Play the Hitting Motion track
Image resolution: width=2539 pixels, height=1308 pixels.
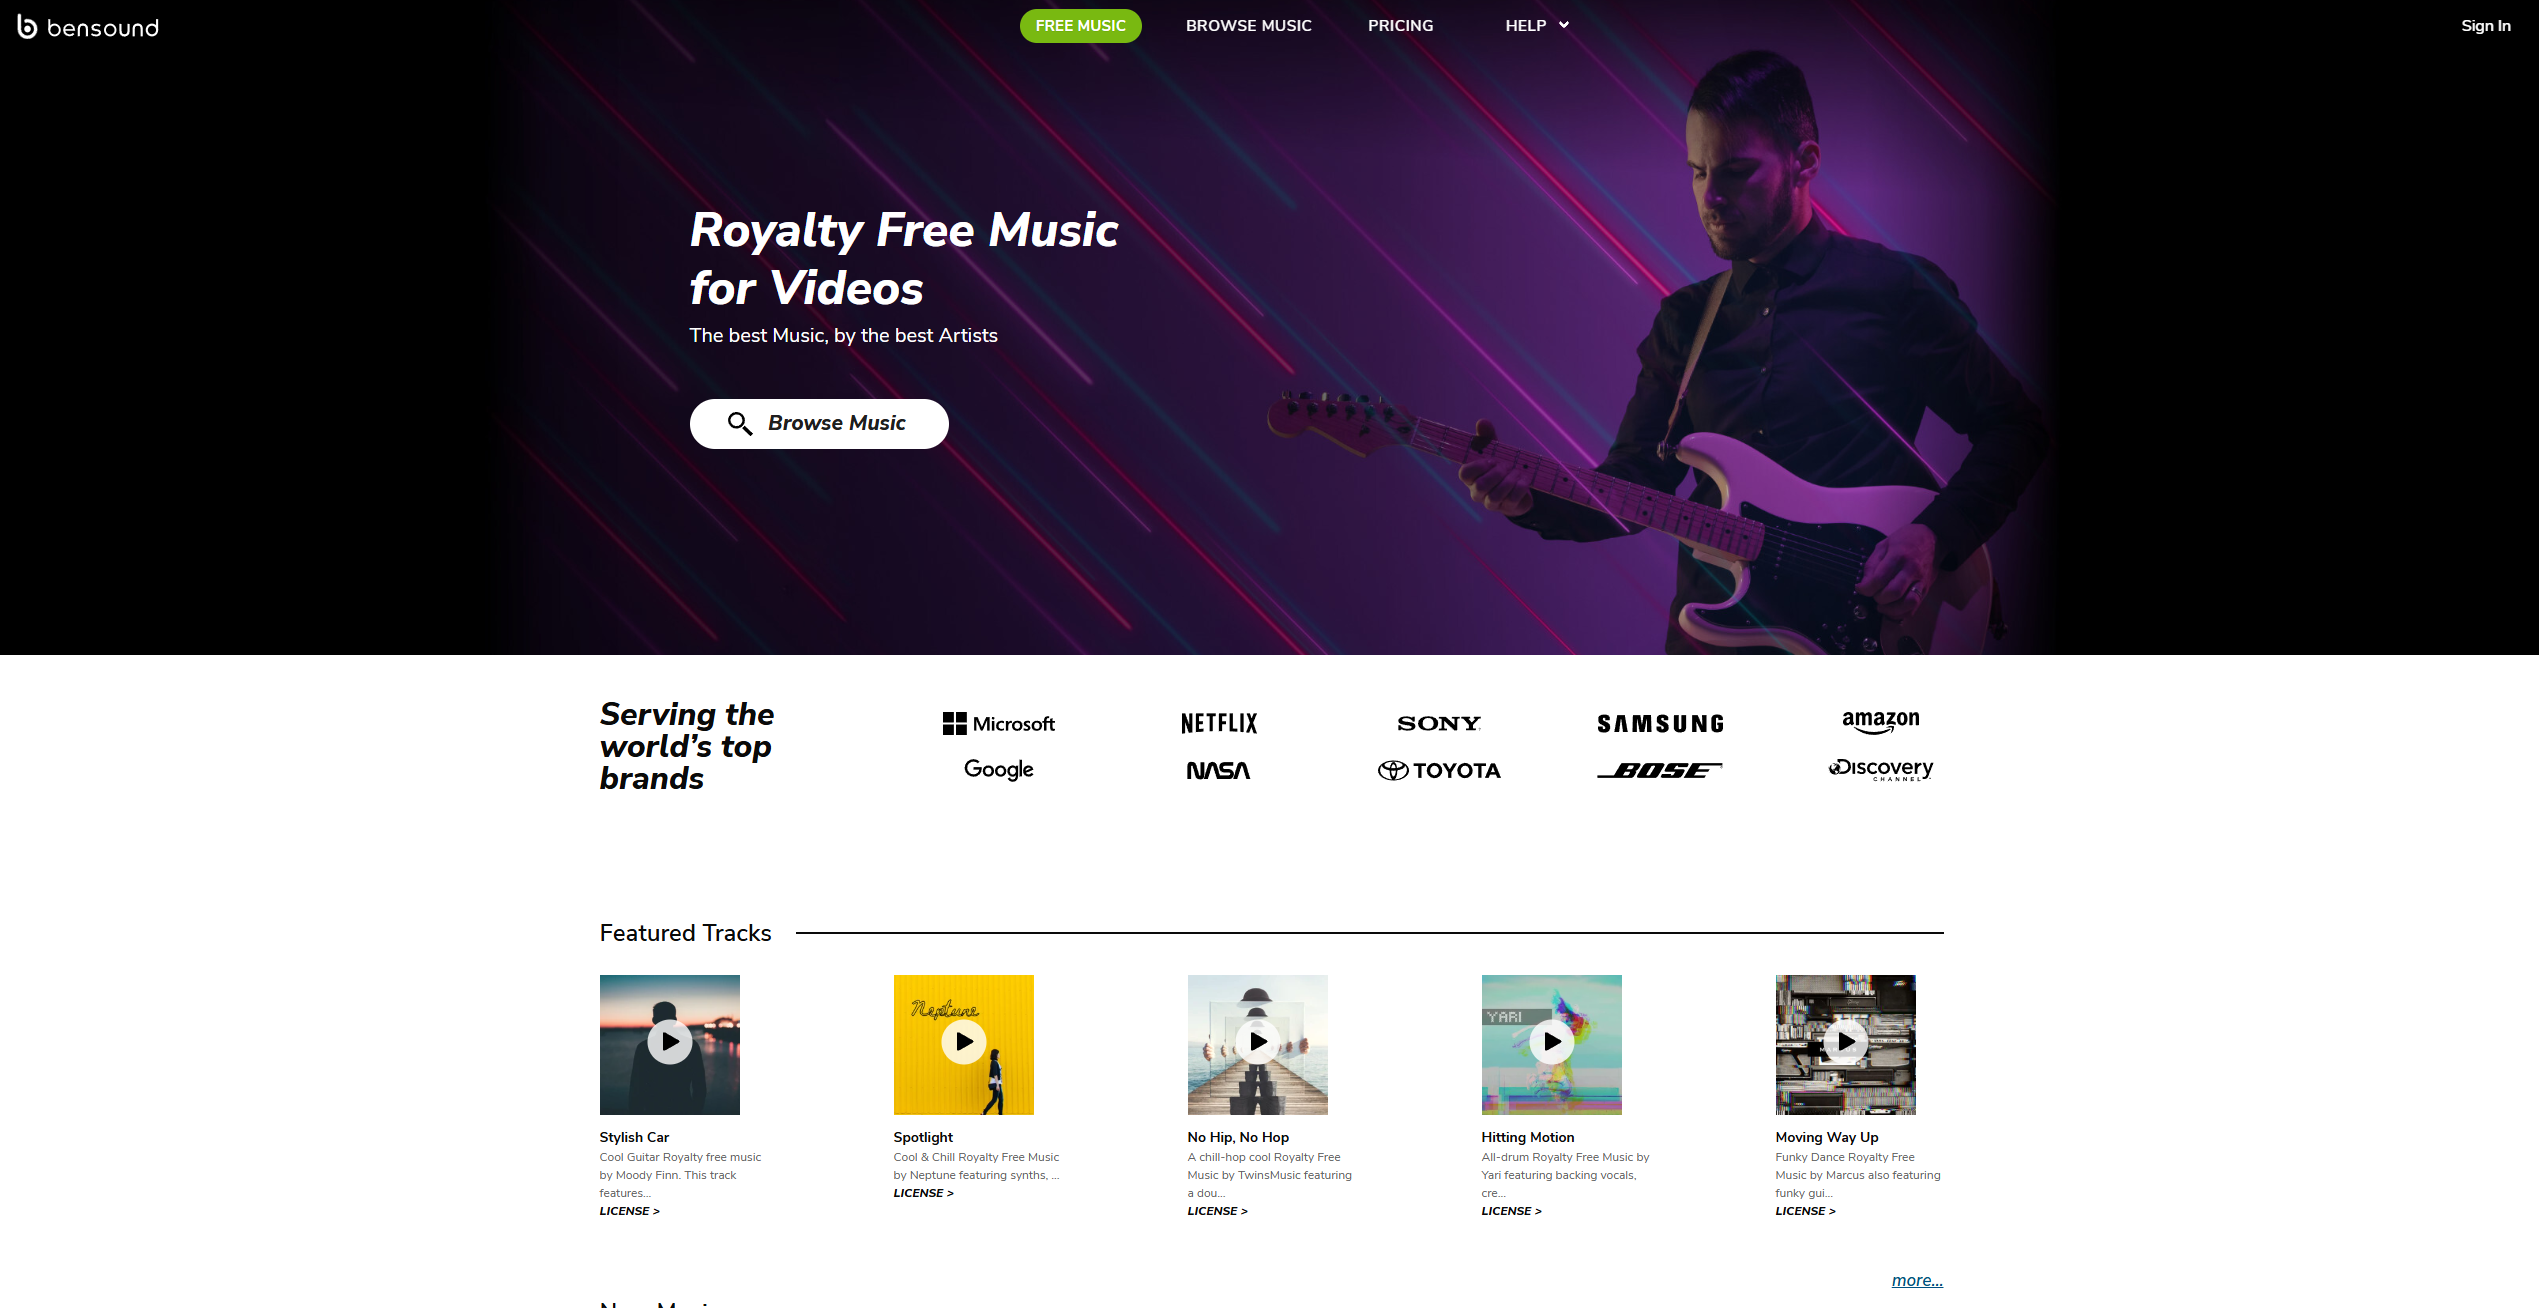[1552, 1042]
